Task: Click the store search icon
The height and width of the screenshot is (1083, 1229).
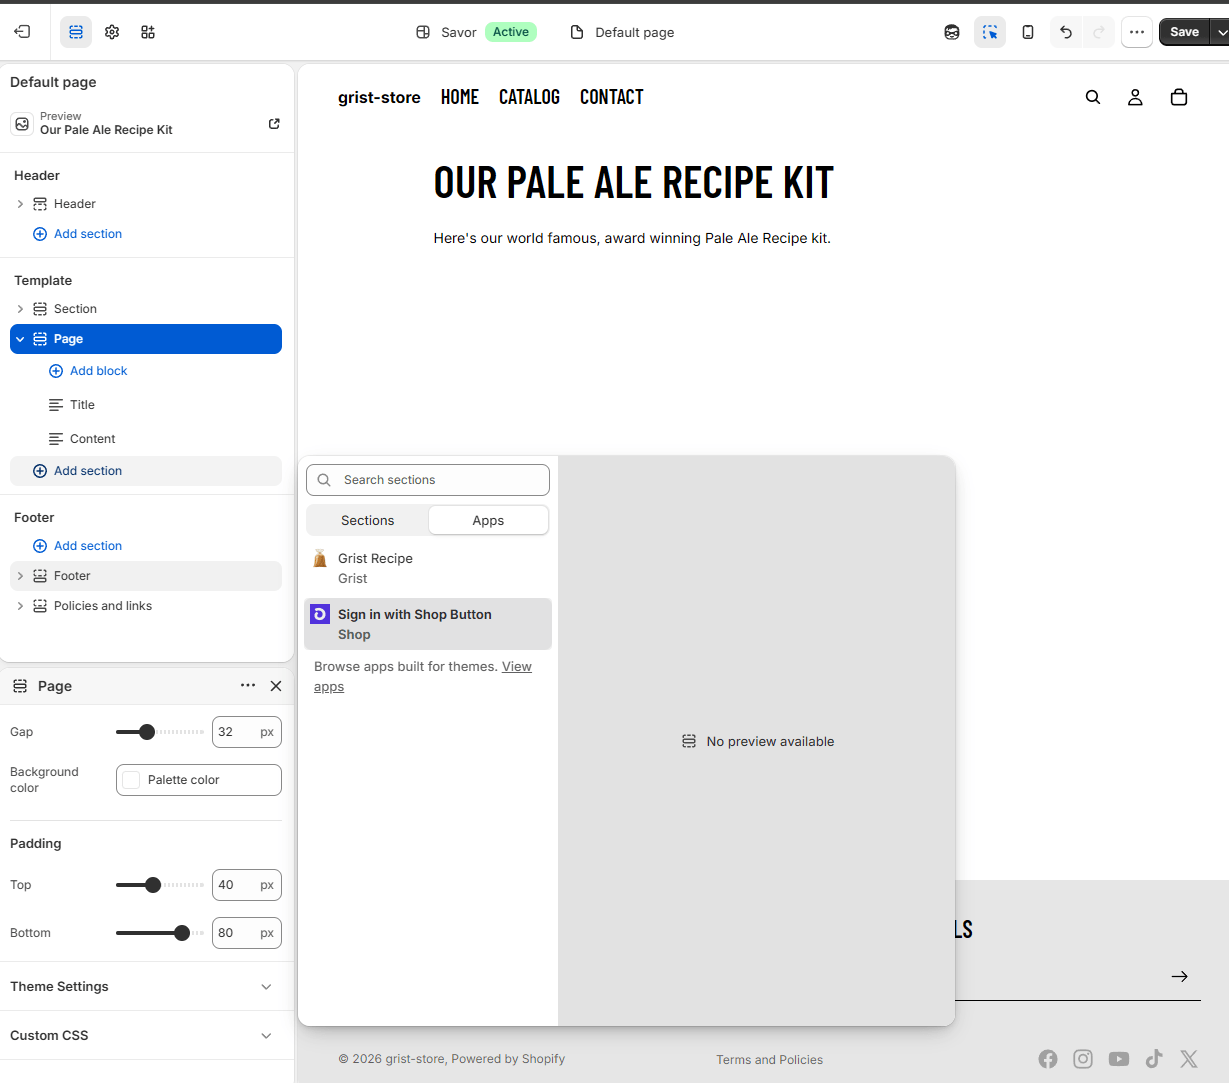Action: click(1093, 97)
